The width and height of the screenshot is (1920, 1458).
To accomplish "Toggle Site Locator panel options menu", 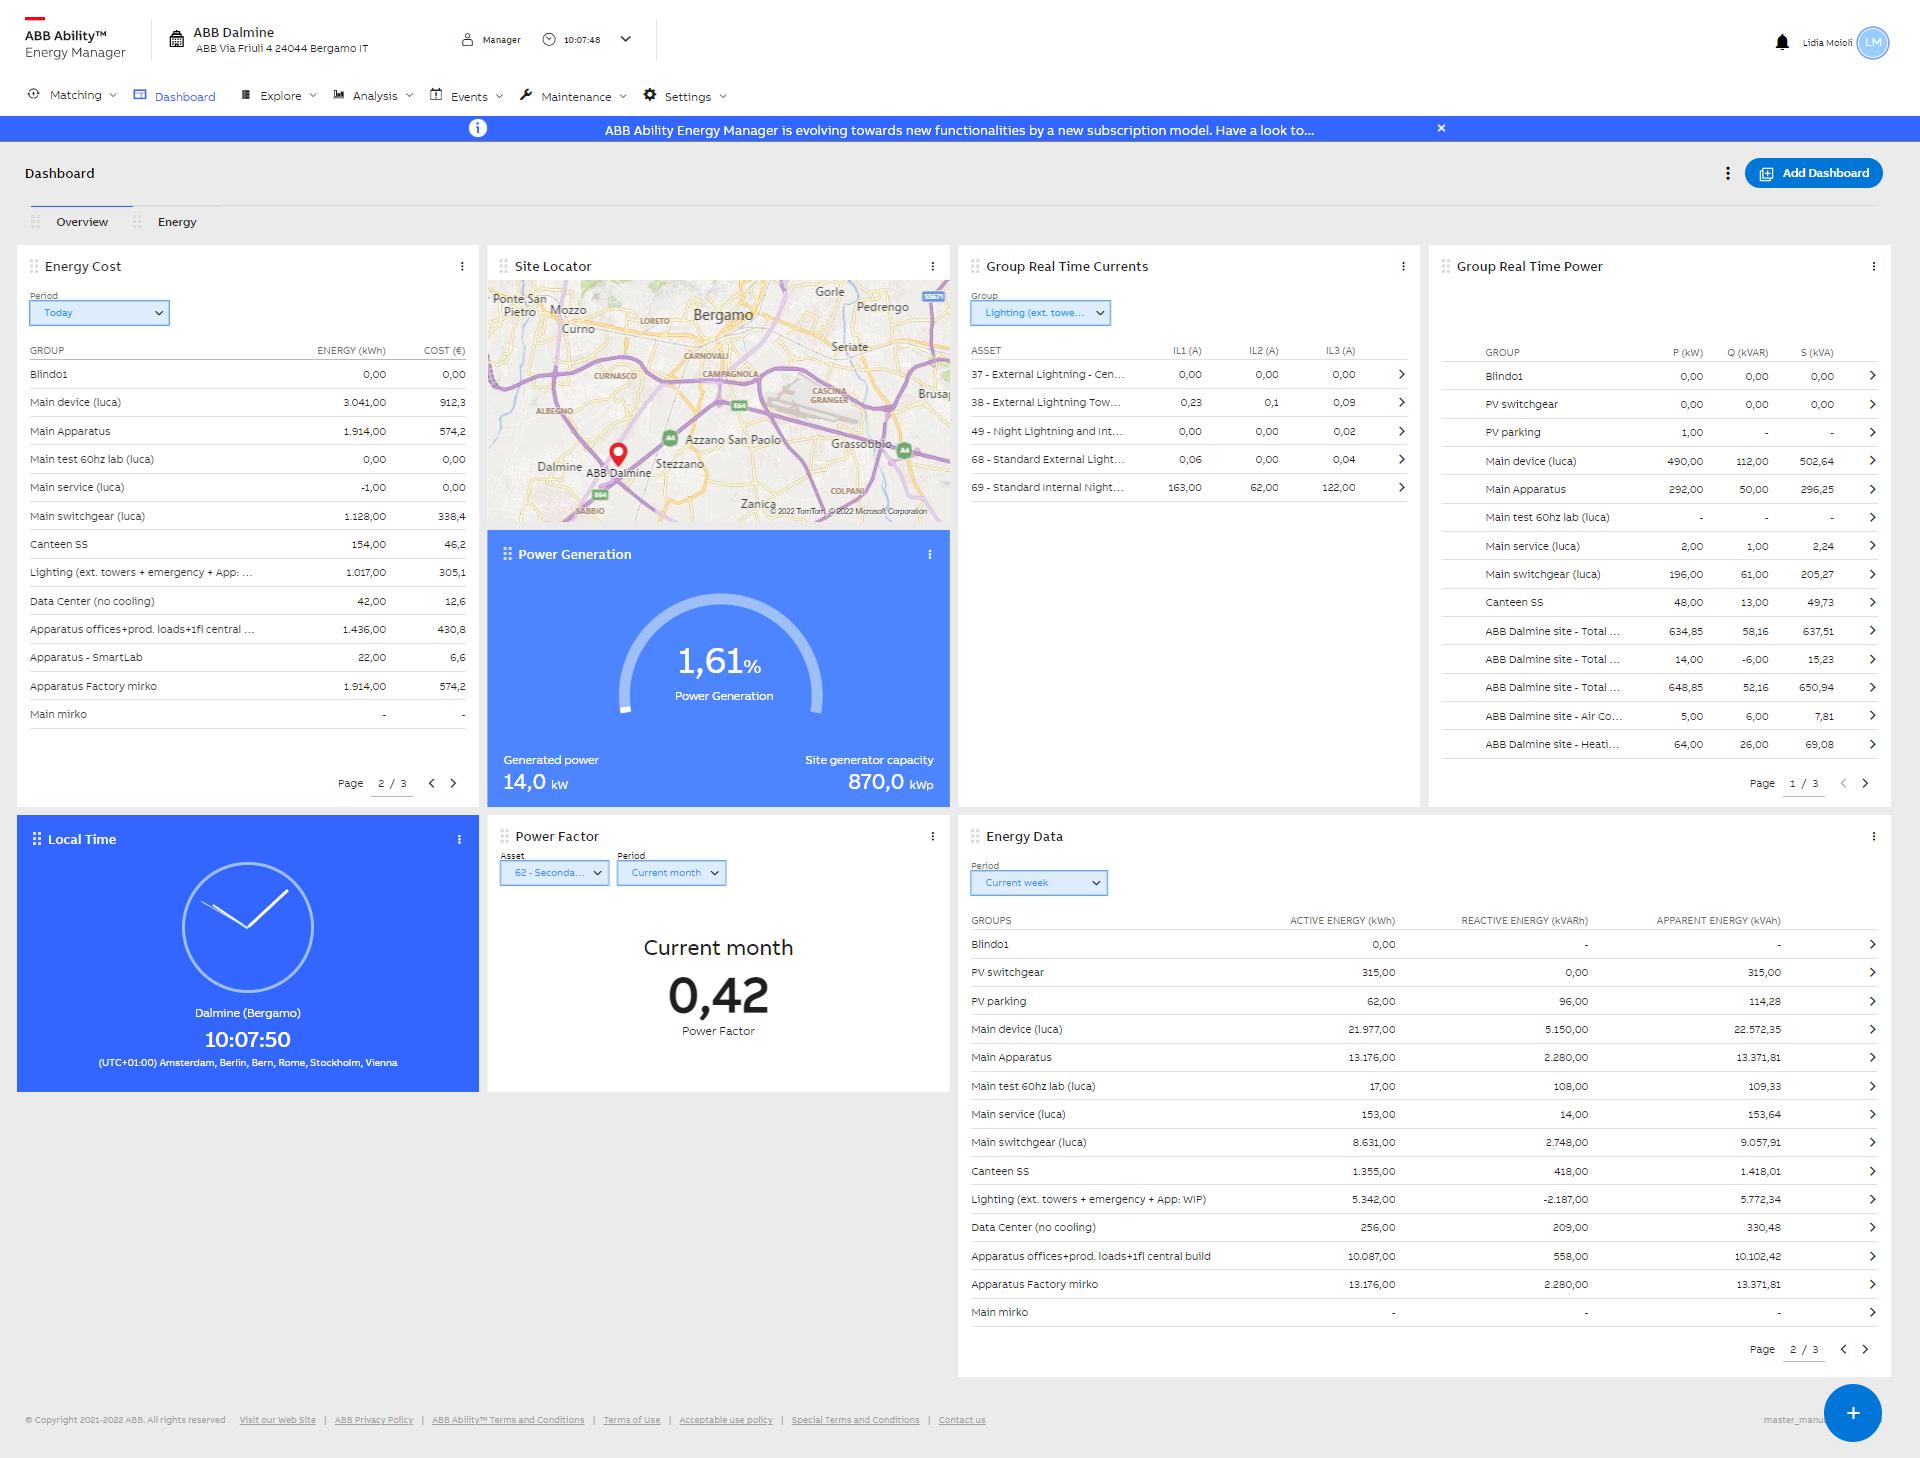I will pyautogui.click(x=934, y=266).
